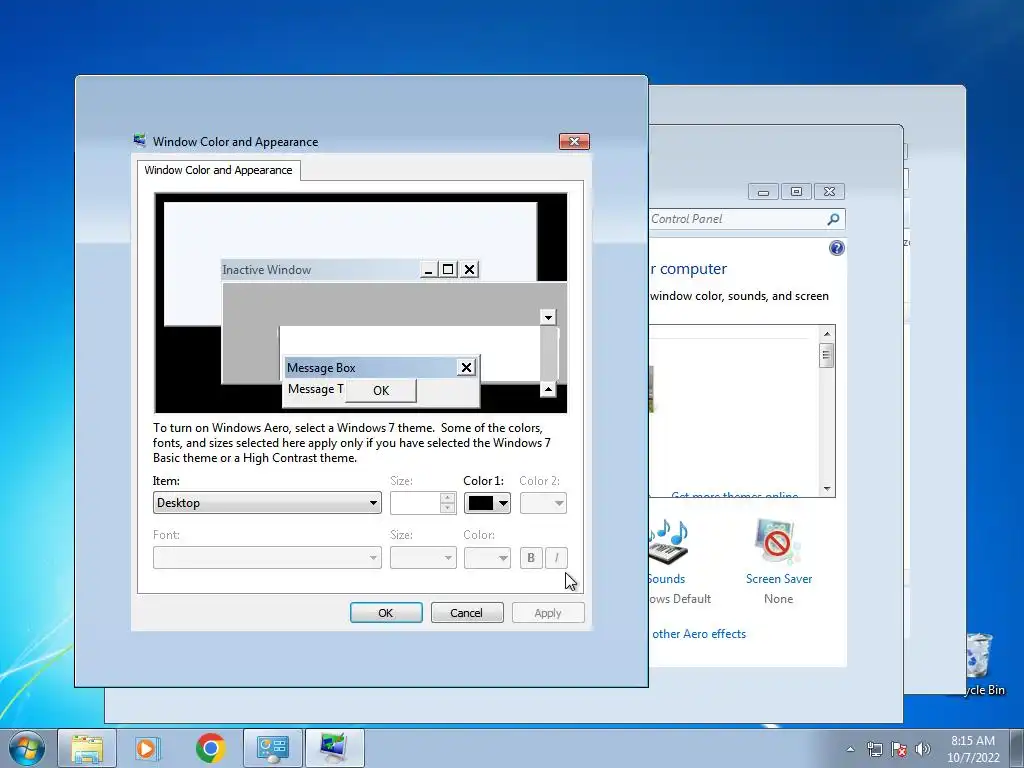
Task: Switch to Control Panel taskbar button
Action: click(273, 748)
